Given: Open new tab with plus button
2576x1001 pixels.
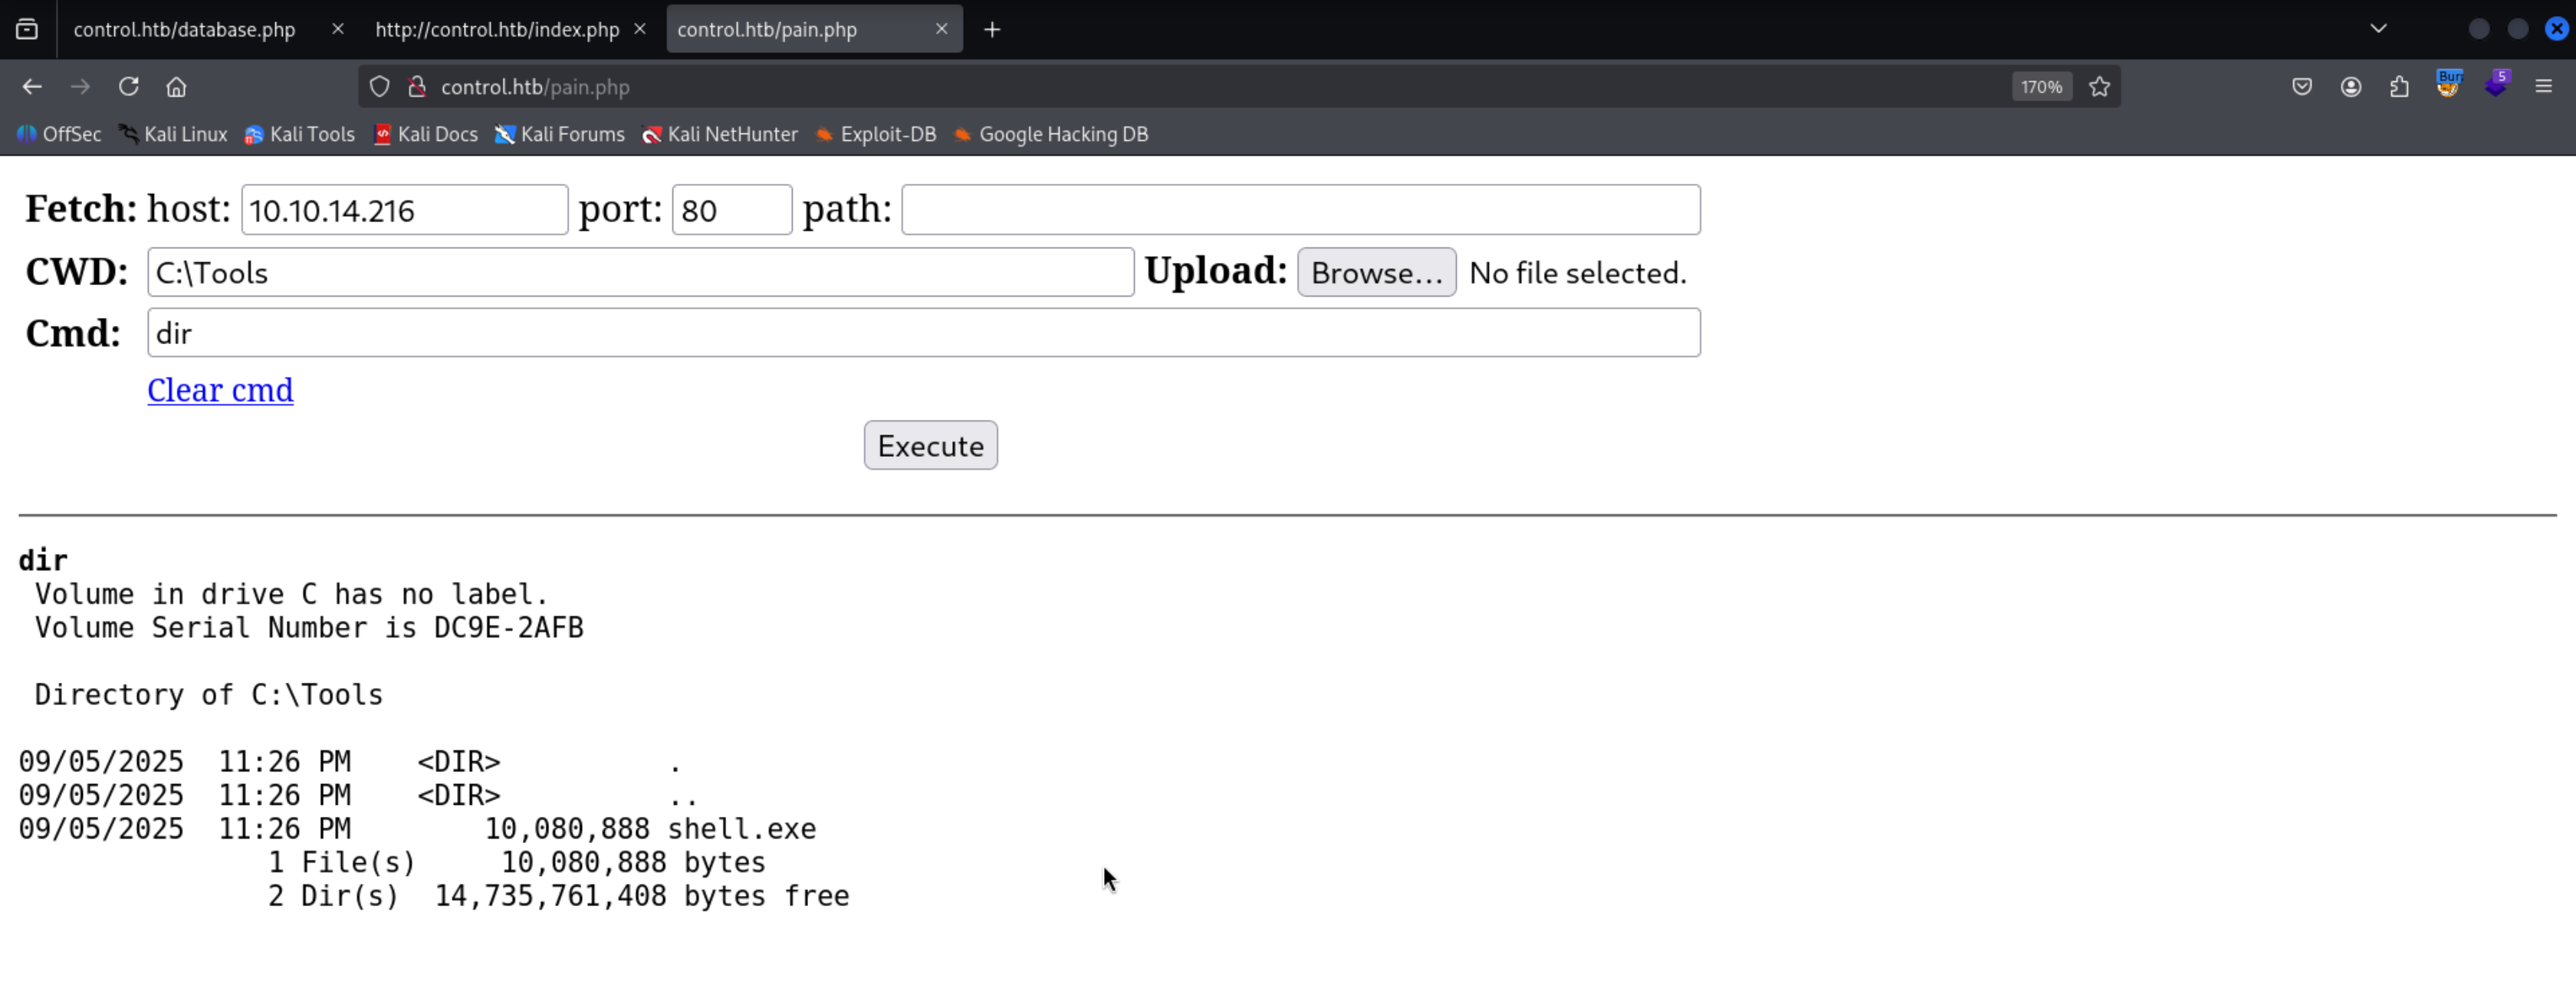Looking at the screenshot, I should [x=991, y=30].
